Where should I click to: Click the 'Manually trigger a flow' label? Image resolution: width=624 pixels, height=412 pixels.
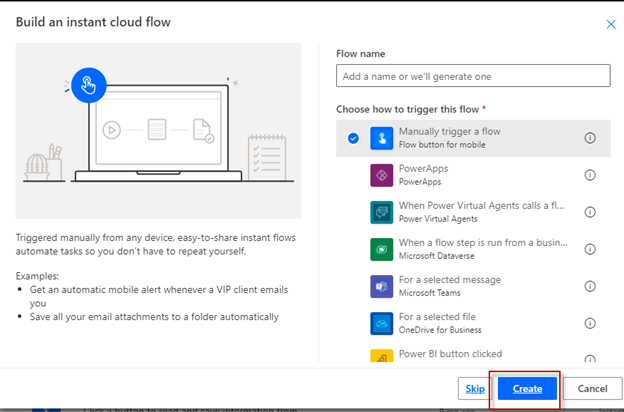point(450,131)
